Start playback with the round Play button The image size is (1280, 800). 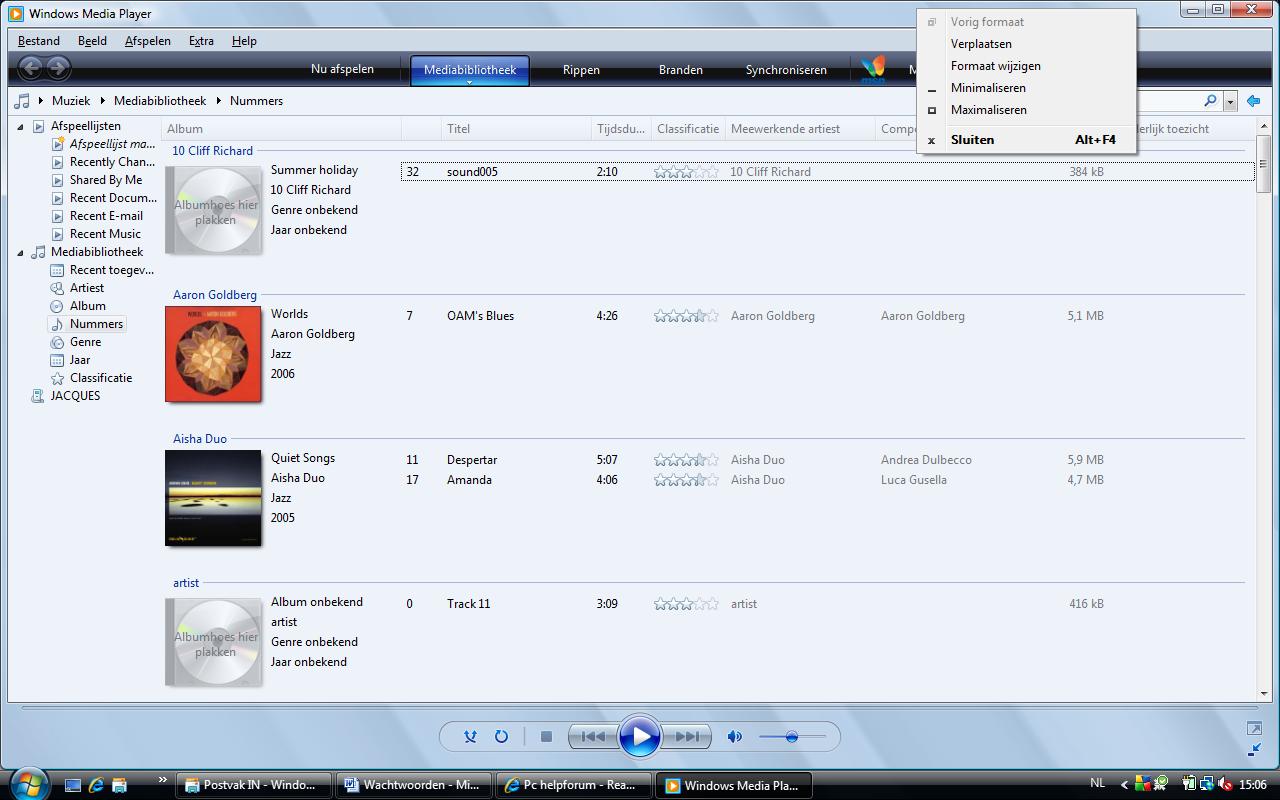(x=640, y=737)
